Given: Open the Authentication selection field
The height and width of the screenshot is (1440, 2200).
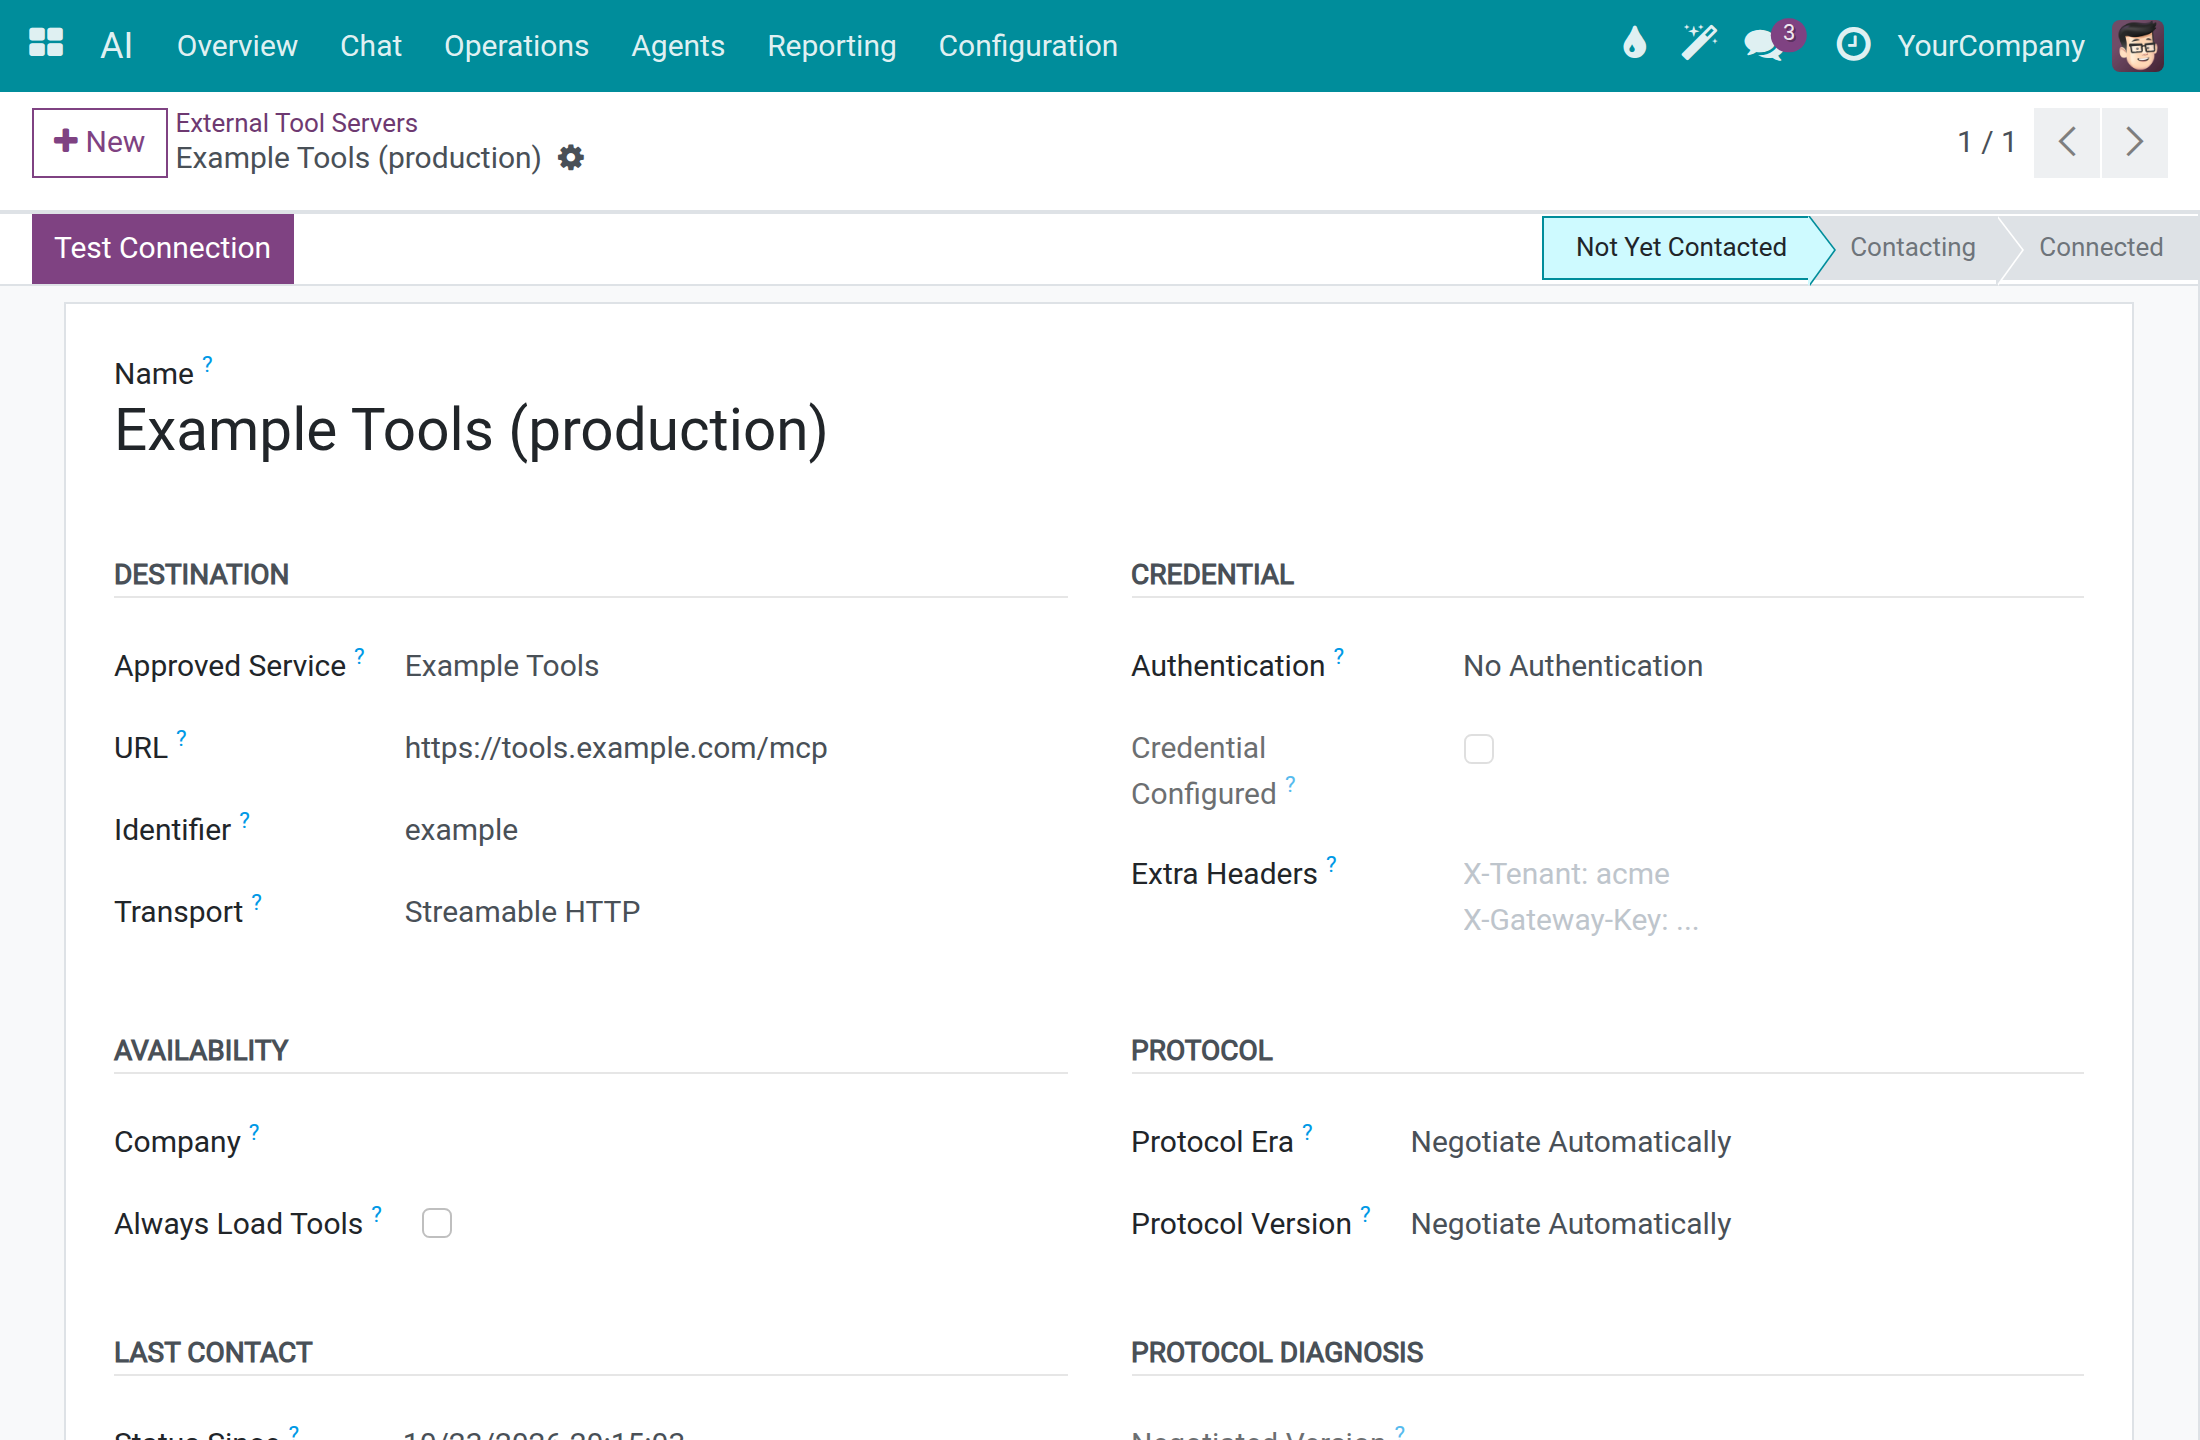Looking at the screenshot, I should 1773,666.
